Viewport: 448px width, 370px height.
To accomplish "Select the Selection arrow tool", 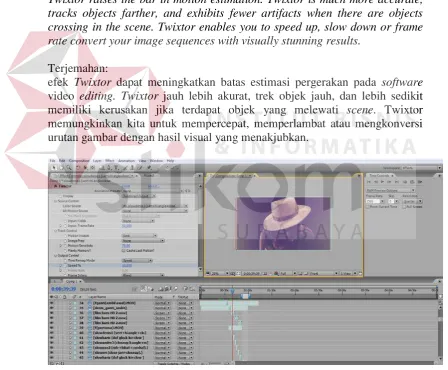I will click(x=54, y=168).
